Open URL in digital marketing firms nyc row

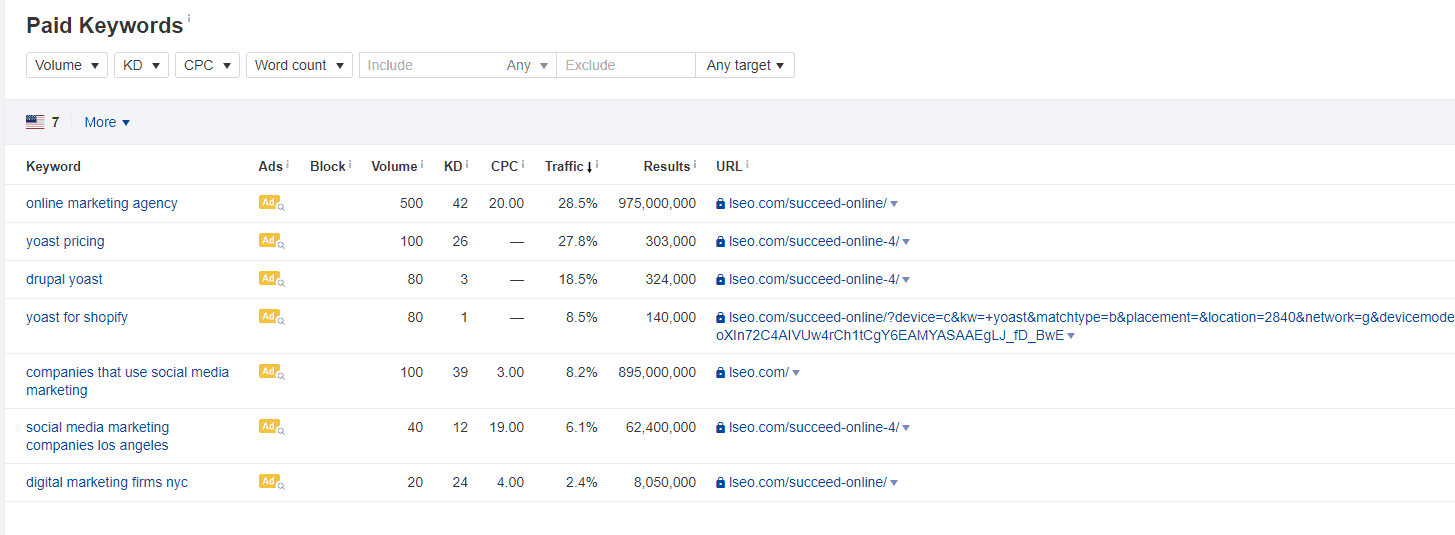coord(808,482)
